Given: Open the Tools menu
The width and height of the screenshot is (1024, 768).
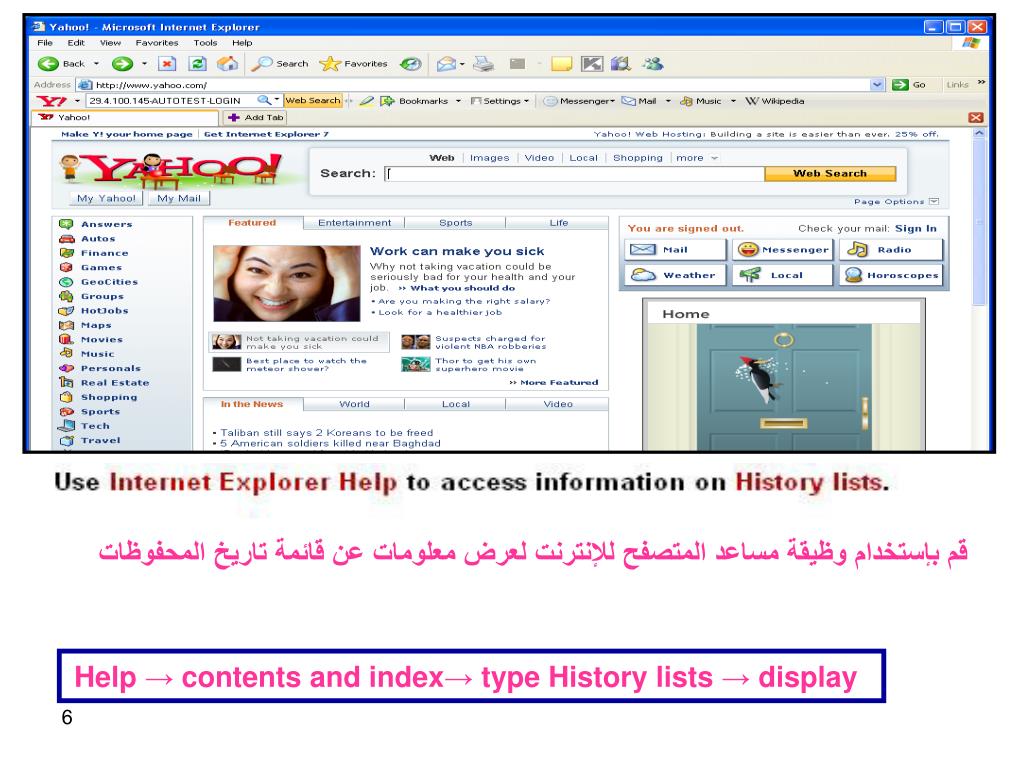Looking at the screenshot, I should pos(205,42).
